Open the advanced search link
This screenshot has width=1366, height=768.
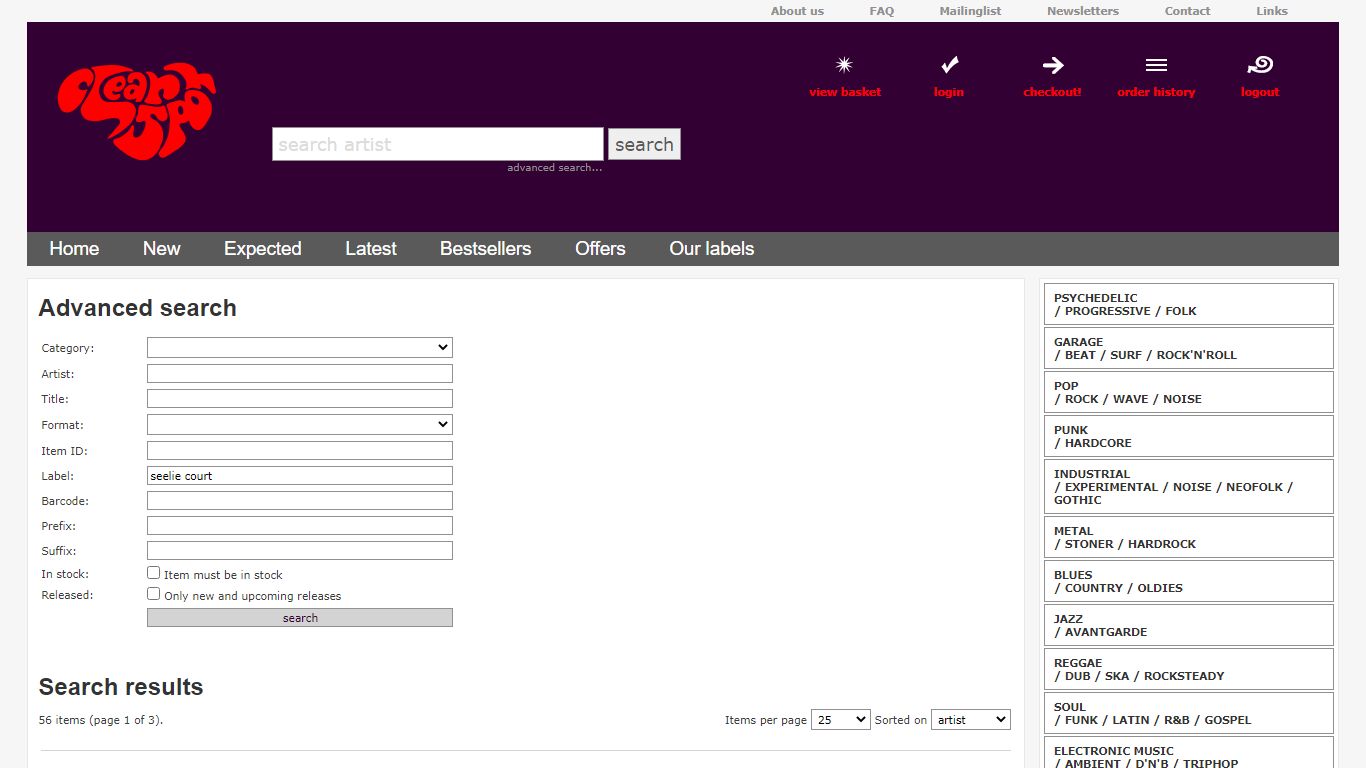[554, 168]
